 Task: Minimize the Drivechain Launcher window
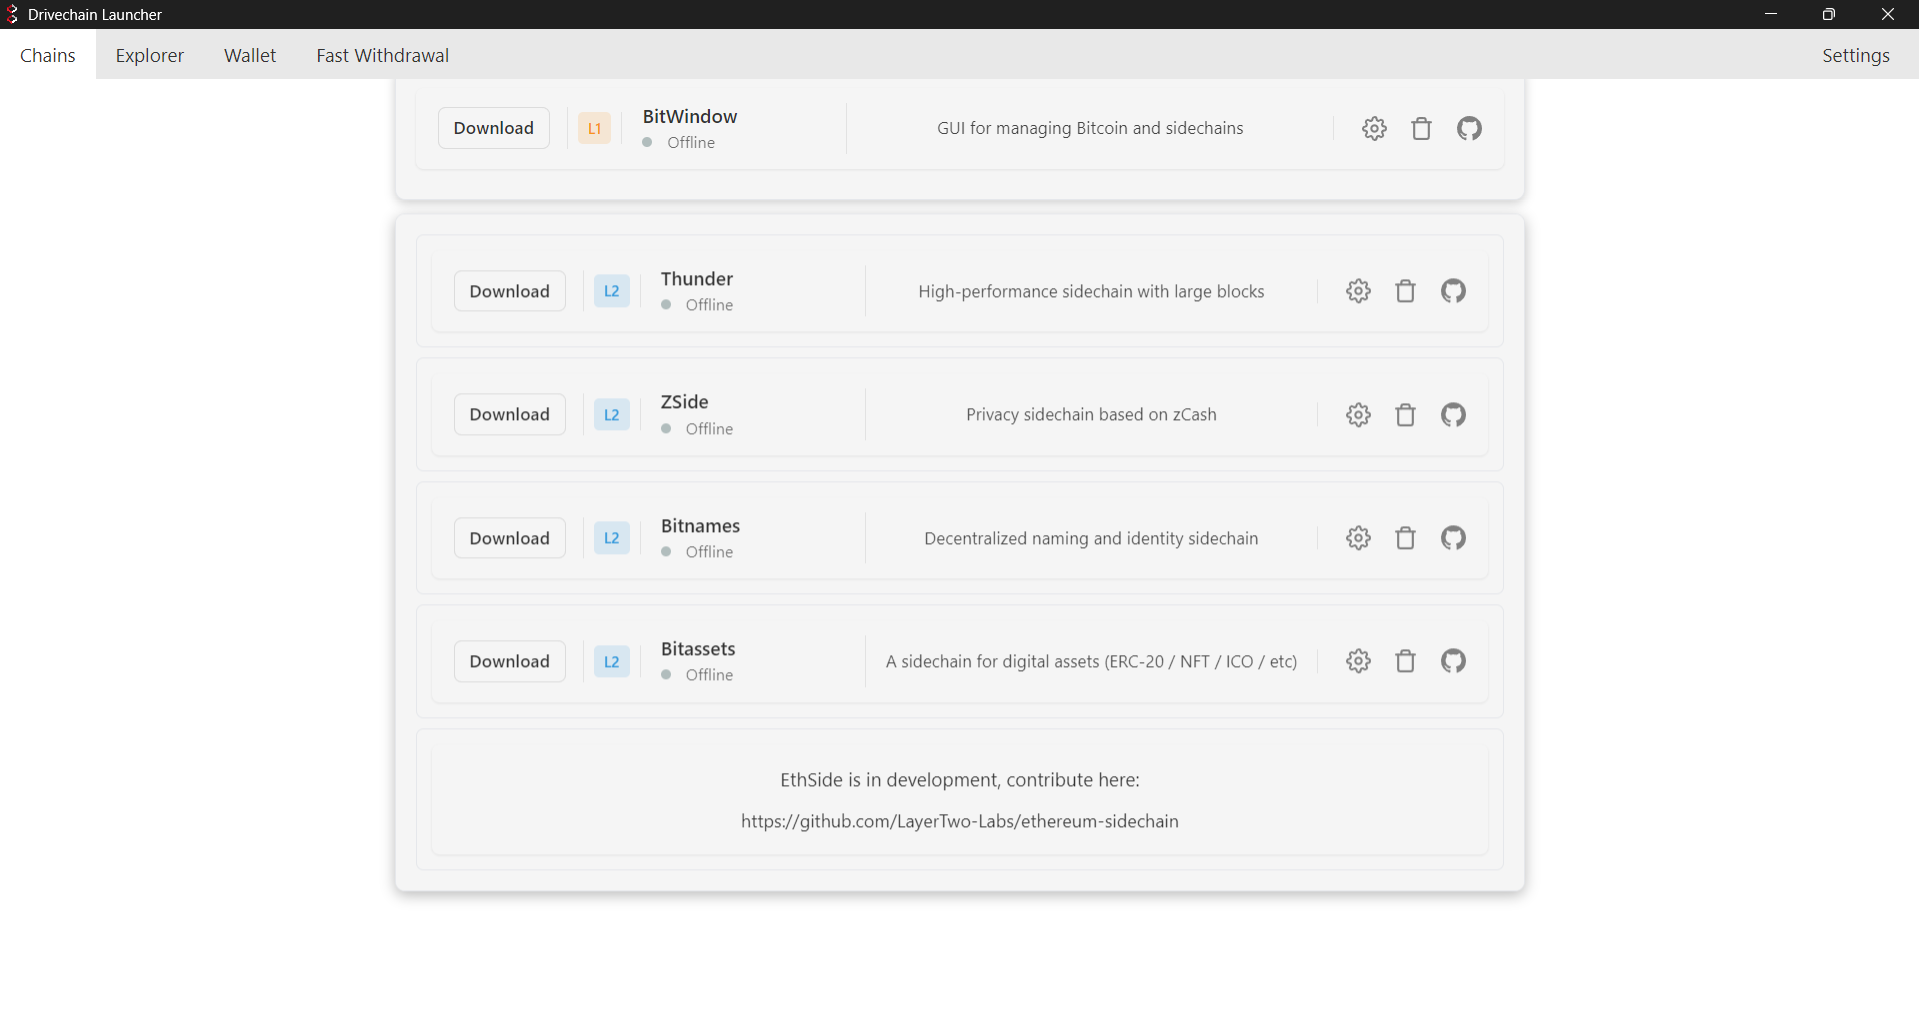pyautogui.click(x=1771, y=14)
